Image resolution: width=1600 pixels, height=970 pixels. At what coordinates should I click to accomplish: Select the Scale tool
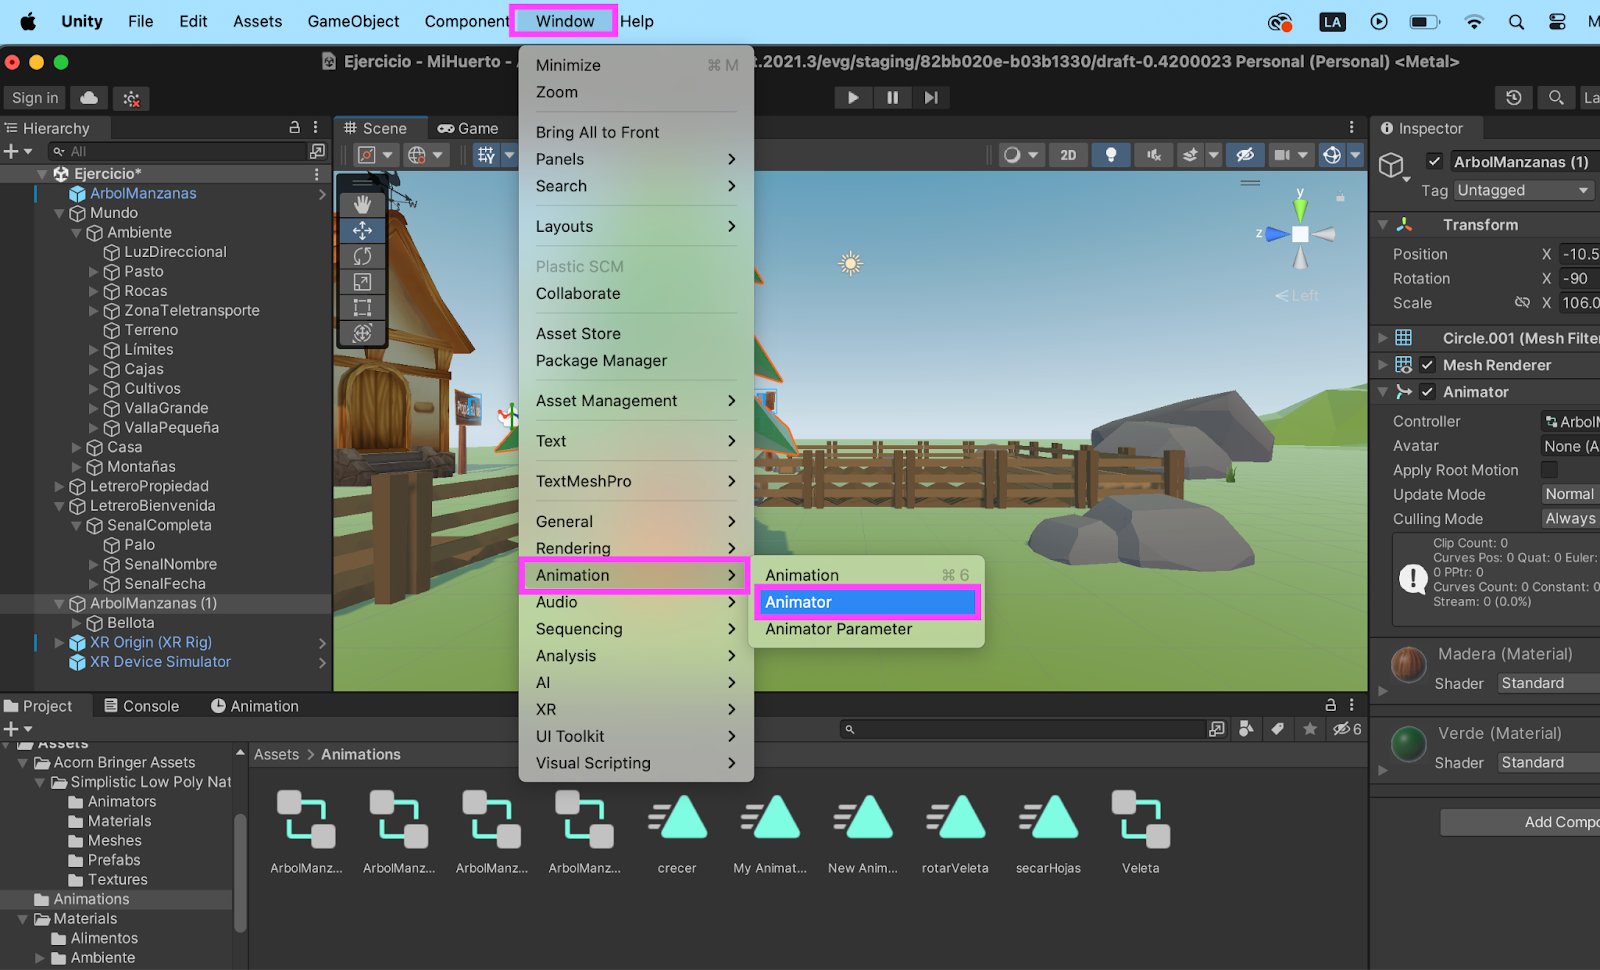(x=362, y=282)
